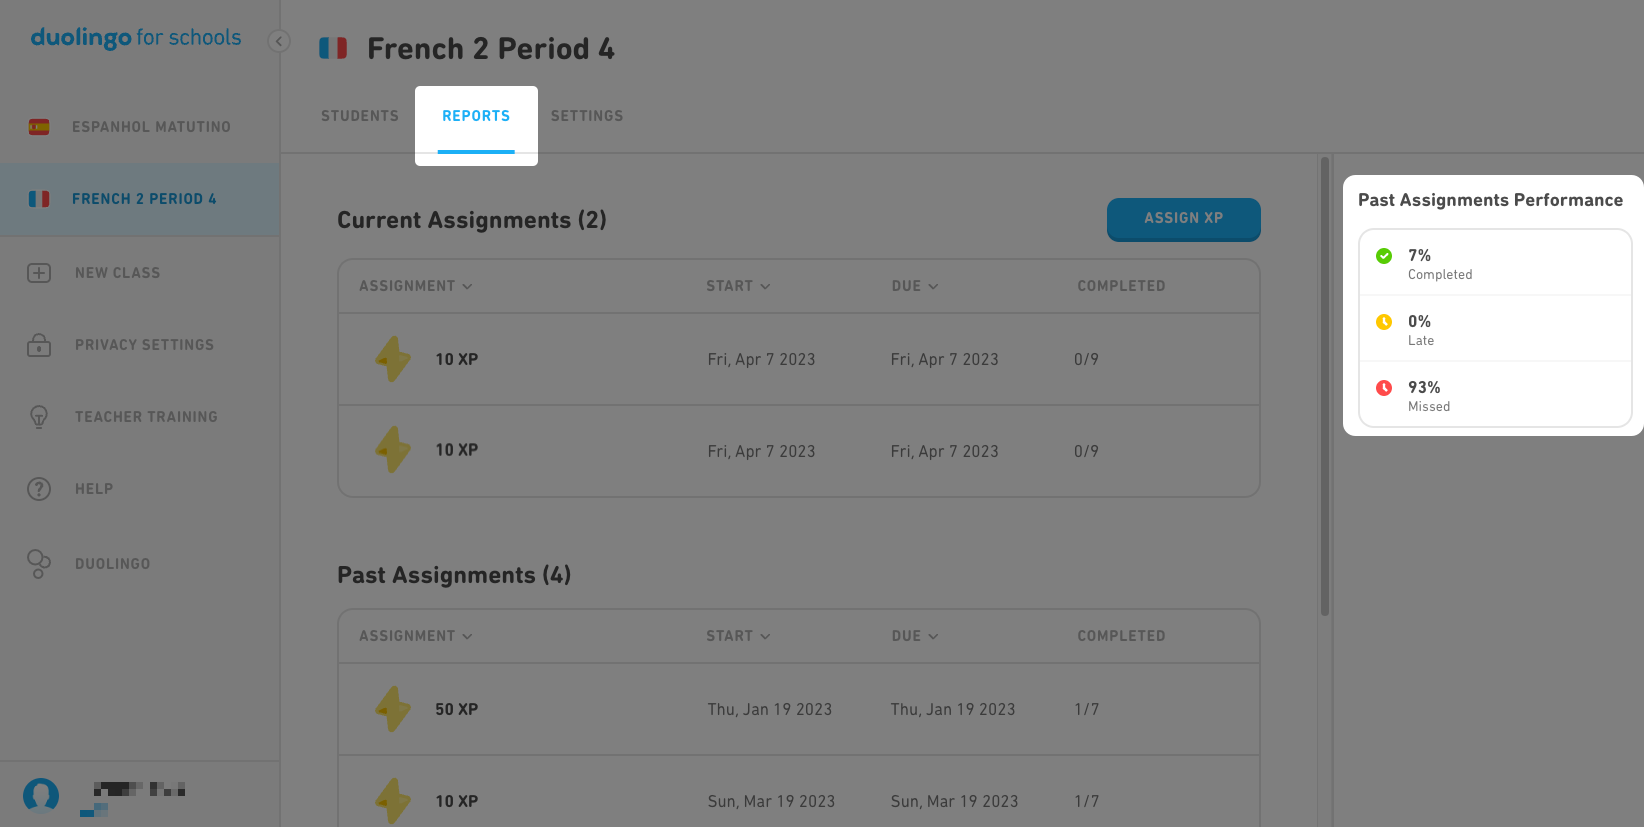Viewport: 1644px width, 827px height.
Task: Open New Class via the plus icon
Action: pyautogui.click(x=38, y=272)
